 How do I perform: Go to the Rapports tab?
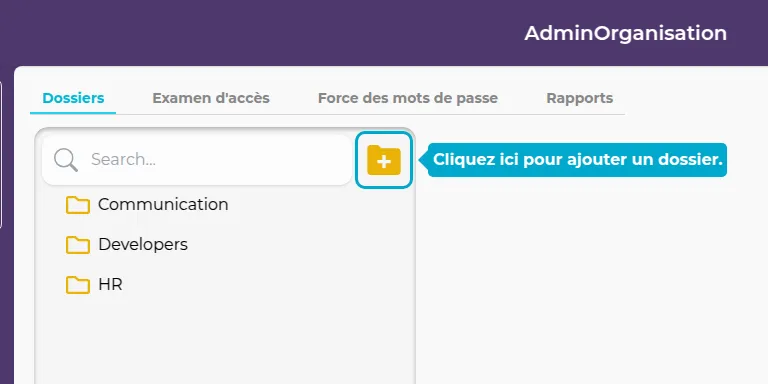tap(580, 98)
